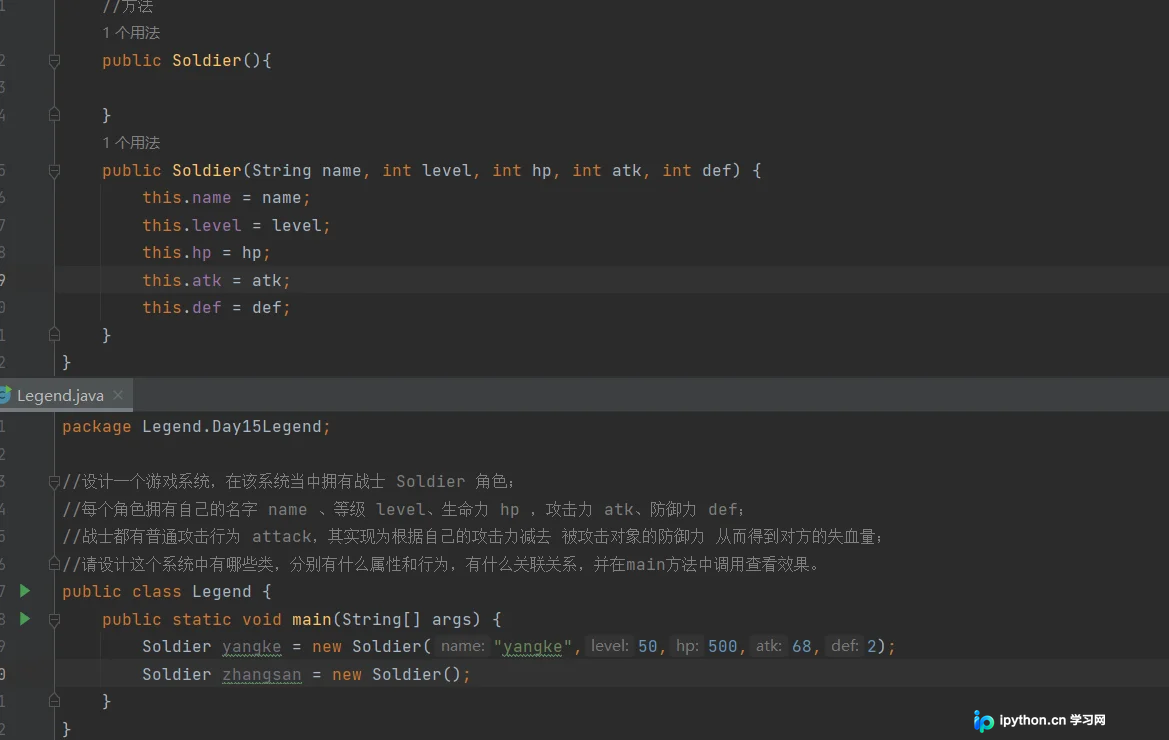Click Legend.Day15Legend package name
The height and width of the screenshot is (740, 1169).
231,426
